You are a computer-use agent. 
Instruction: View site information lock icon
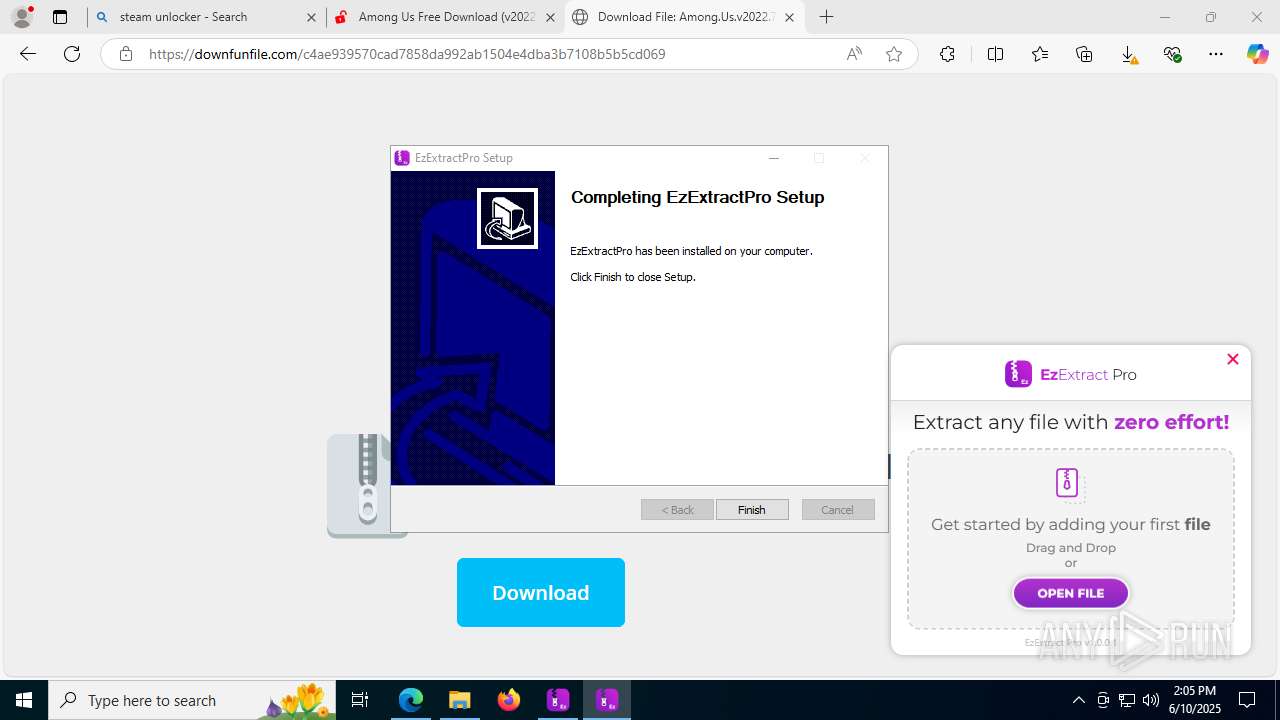(126, 54)
